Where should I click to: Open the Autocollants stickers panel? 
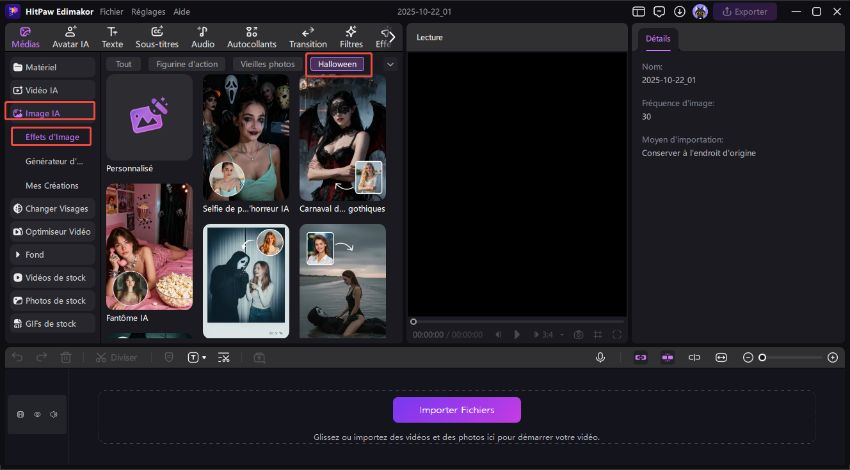pyautogui.click(x=253, y=37)
